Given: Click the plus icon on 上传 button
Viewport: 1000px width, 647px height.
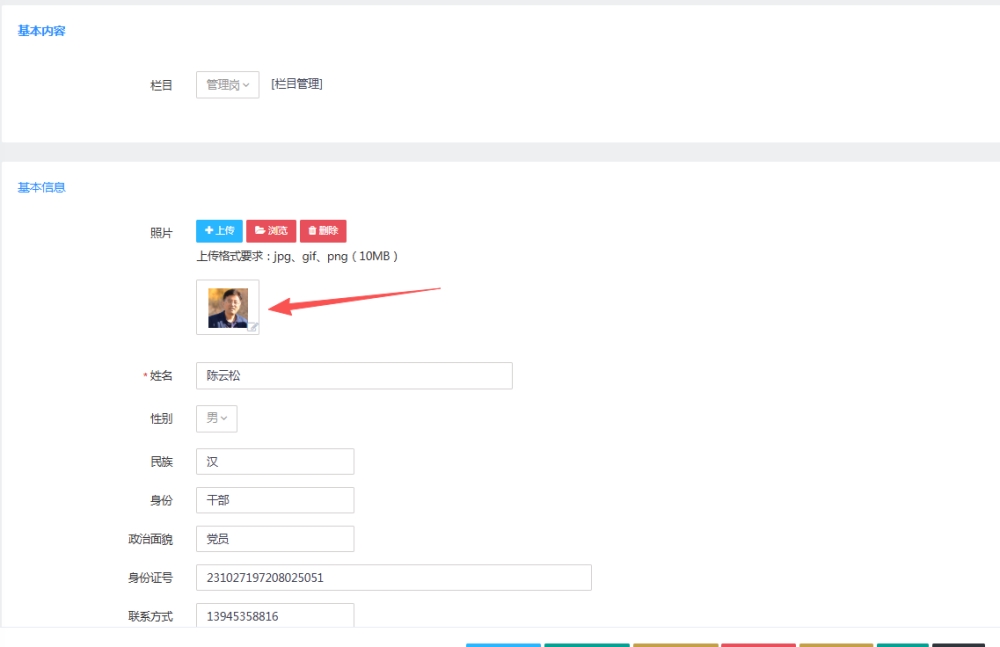Looking at the screenshot, I should (209, 231).
